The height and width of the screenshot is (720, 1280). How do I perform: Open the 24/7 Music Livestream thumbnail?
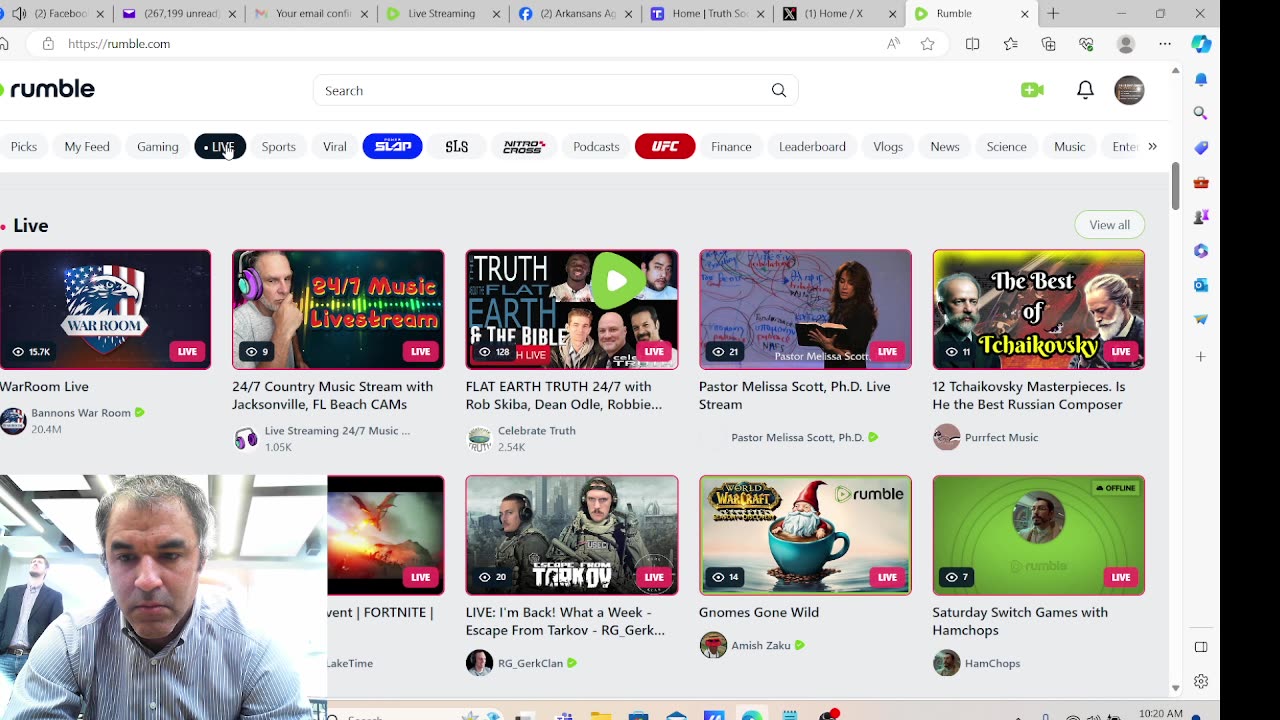[338, 309]
